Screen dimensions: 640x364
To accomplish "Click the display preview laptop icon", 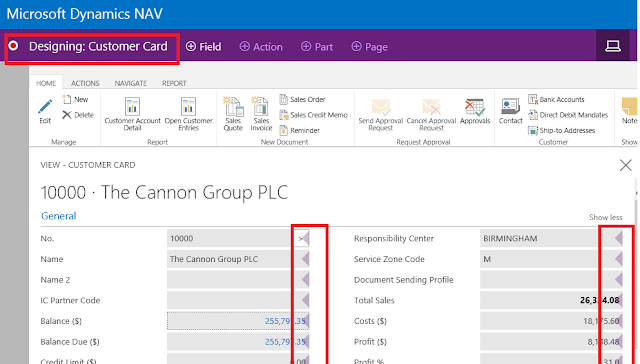I will (613, 46).
